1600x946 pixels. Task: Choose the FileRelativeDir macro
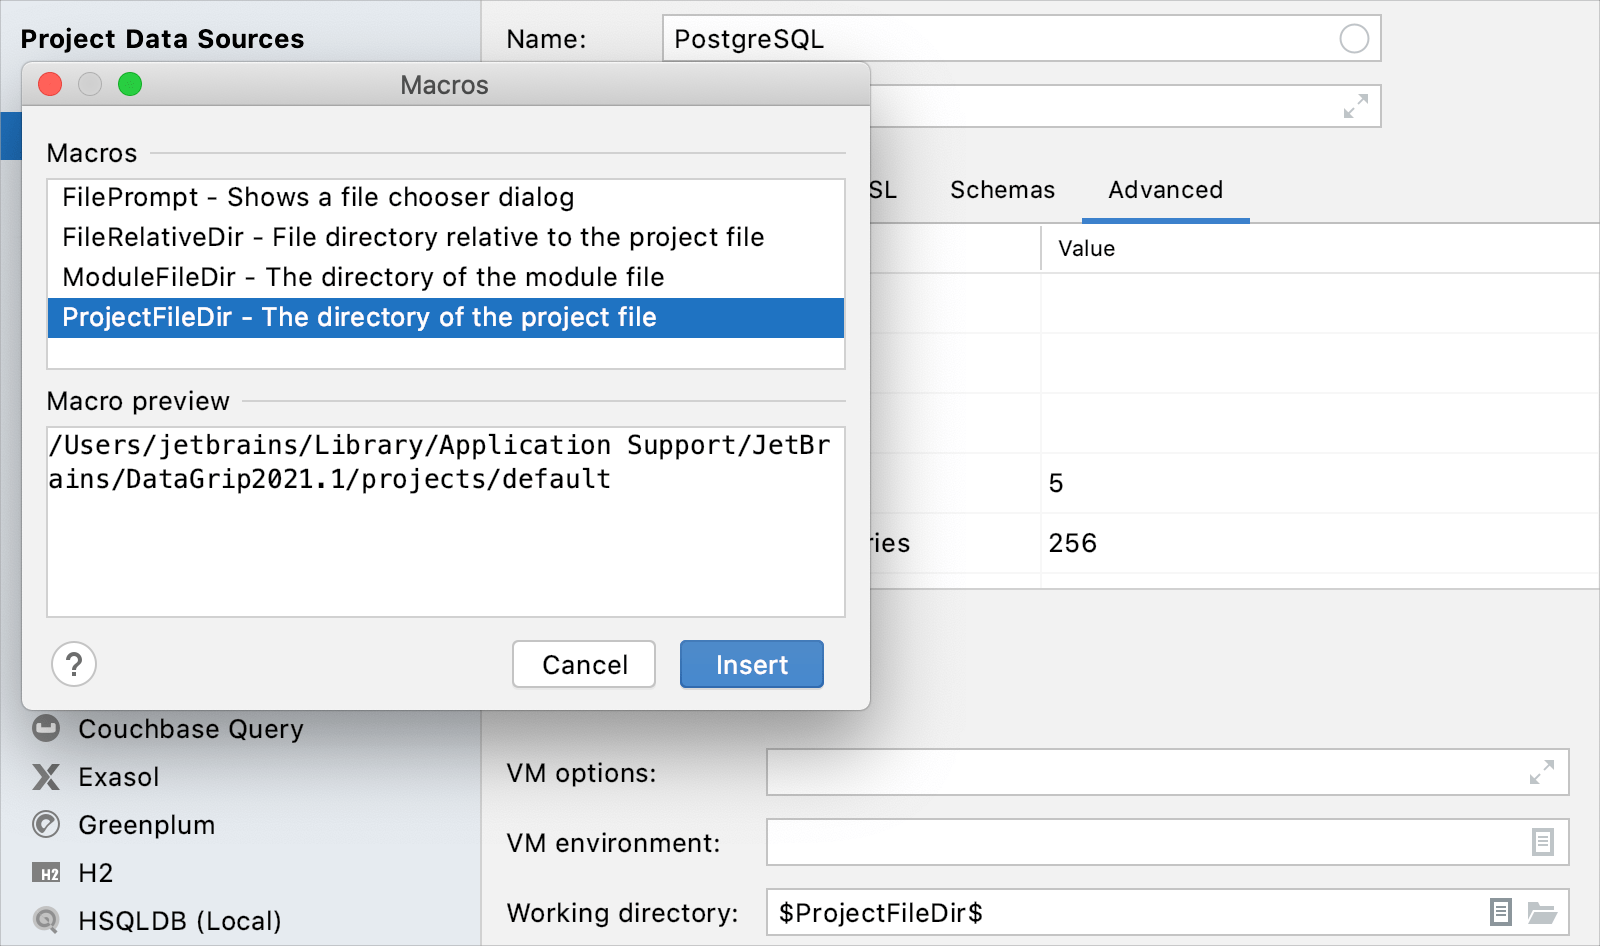(x=413, y=238)
